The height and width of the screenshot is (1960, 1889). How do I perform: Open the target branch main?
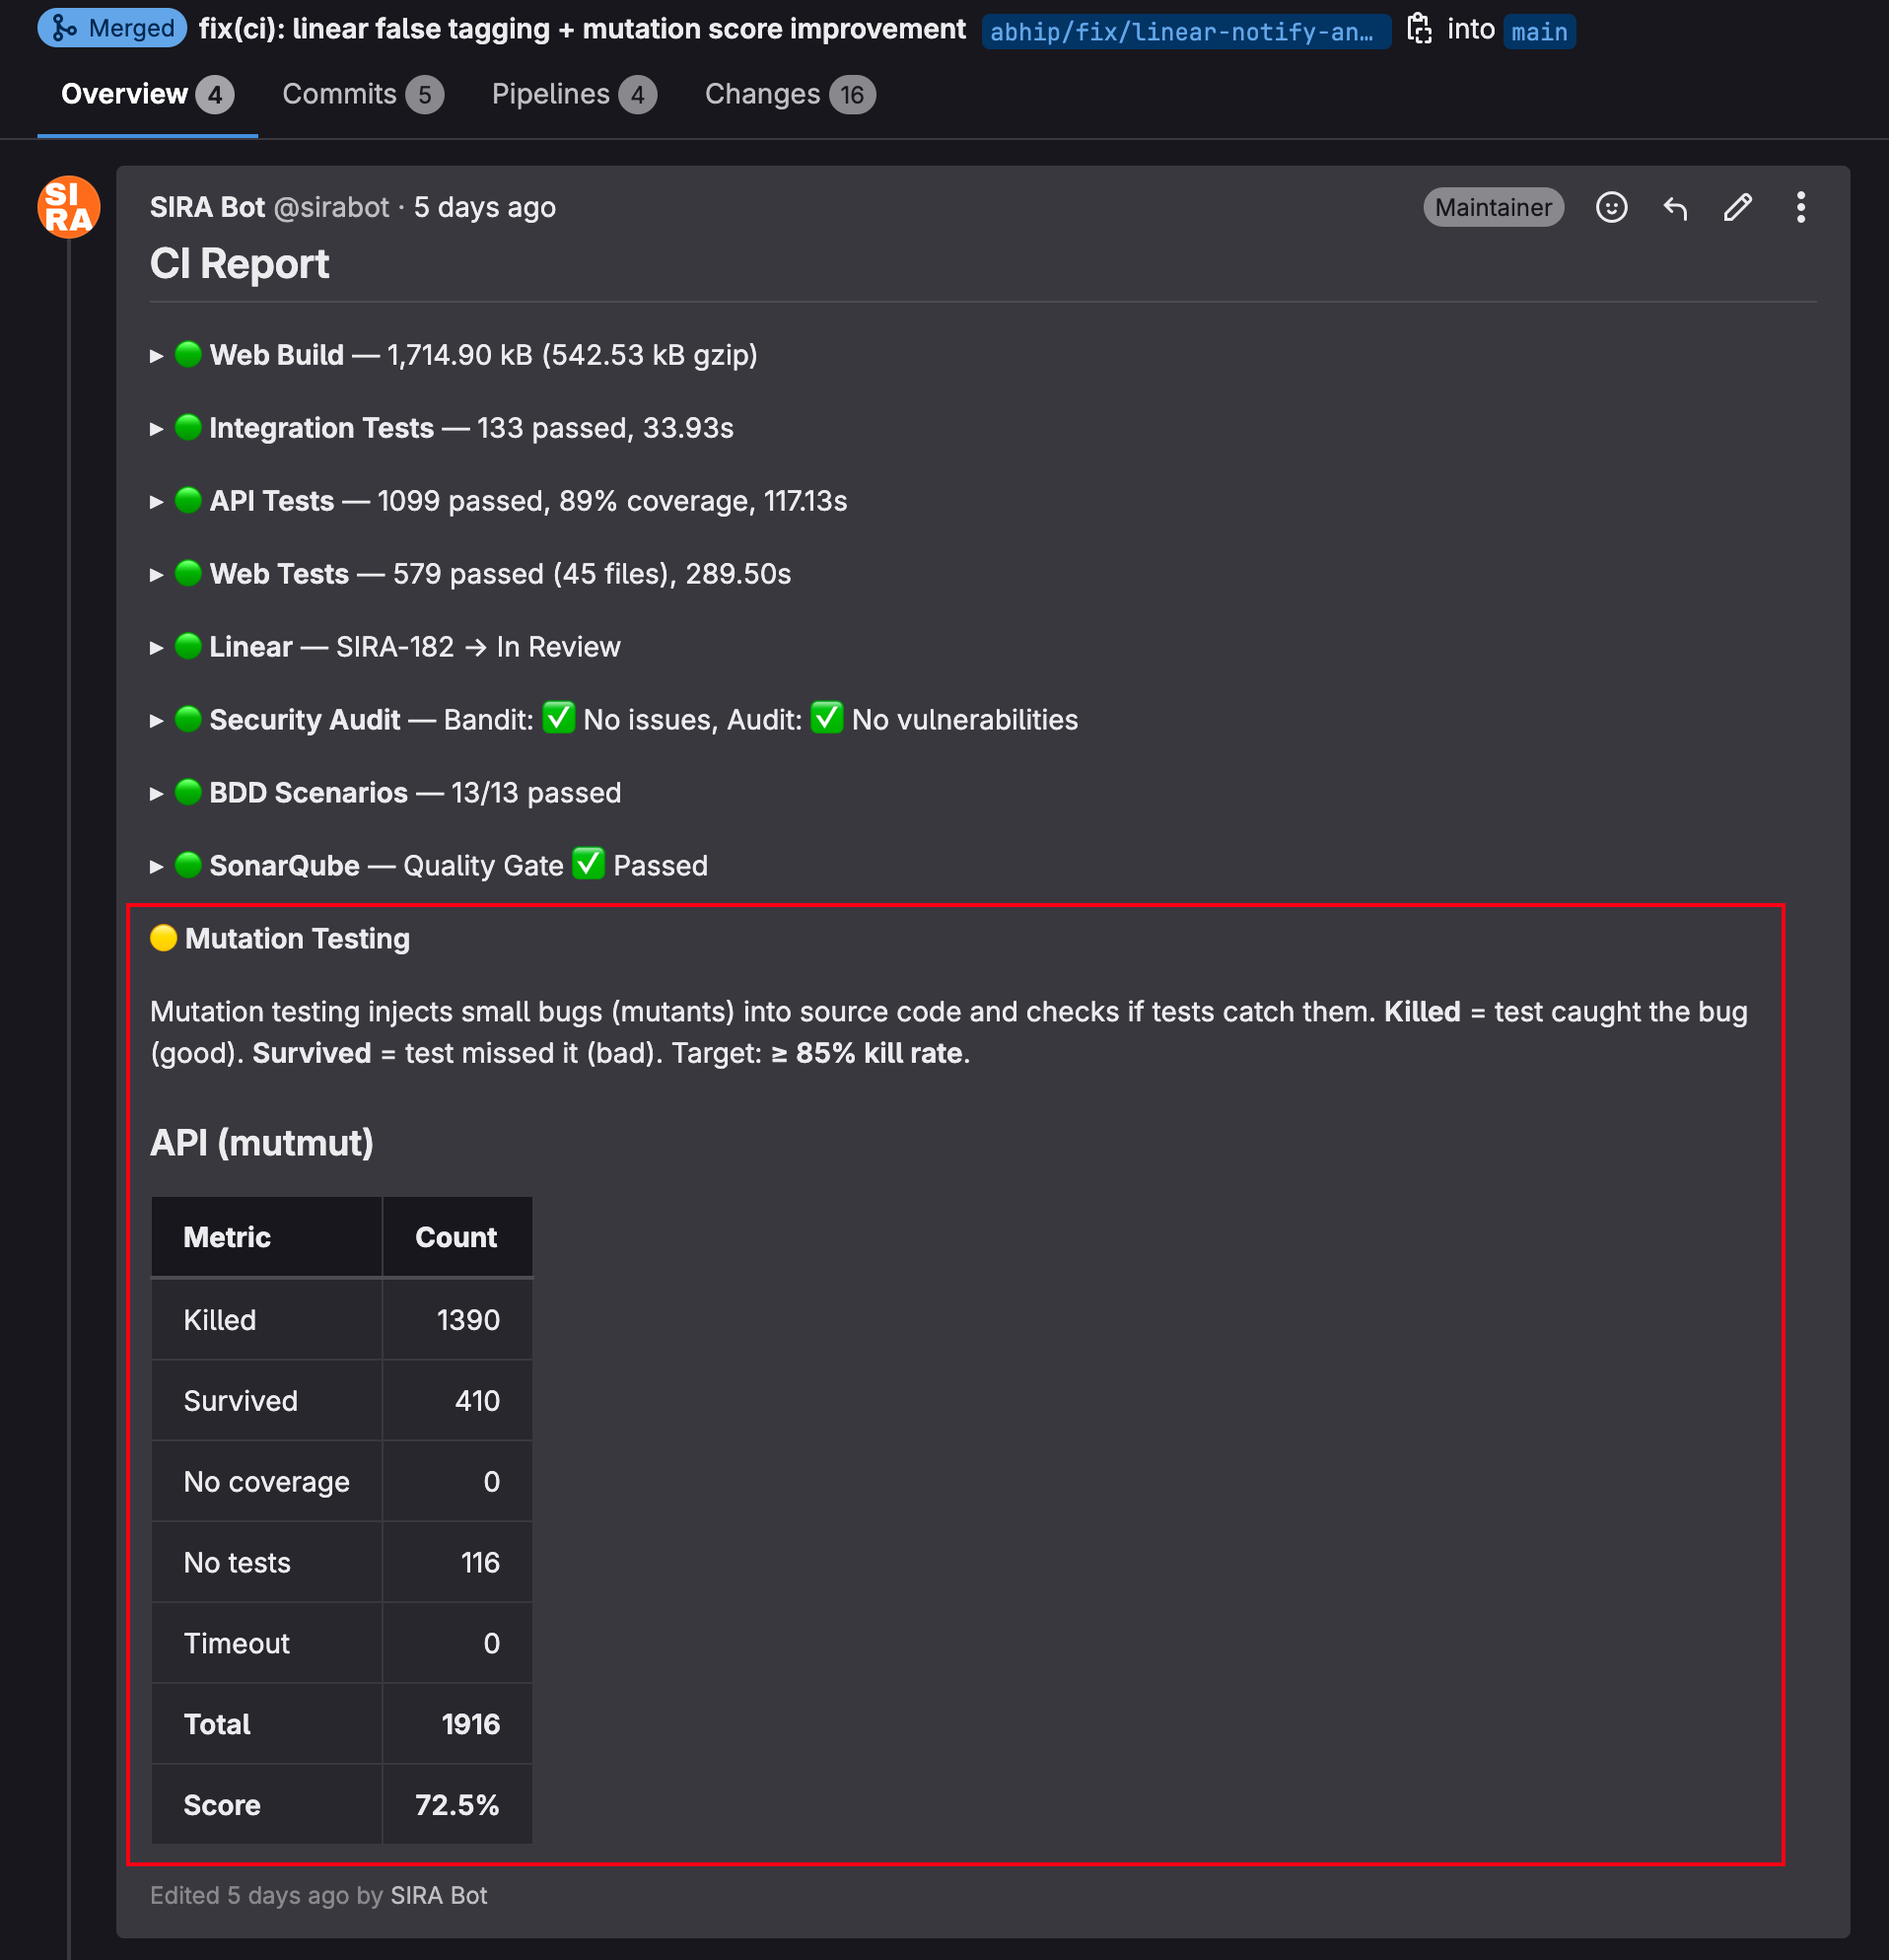pos(1538,31)
